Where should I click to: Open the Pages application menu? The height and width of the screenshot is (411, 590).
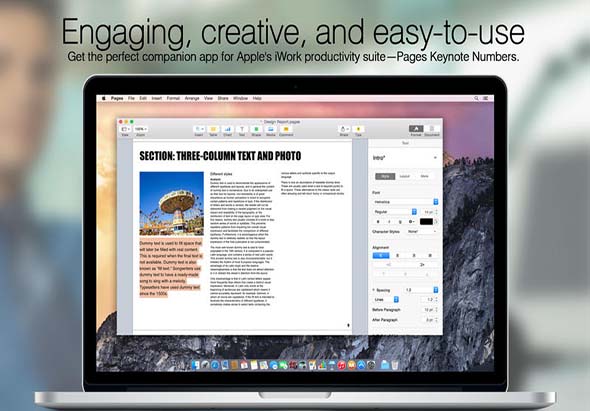click(117, 98)
